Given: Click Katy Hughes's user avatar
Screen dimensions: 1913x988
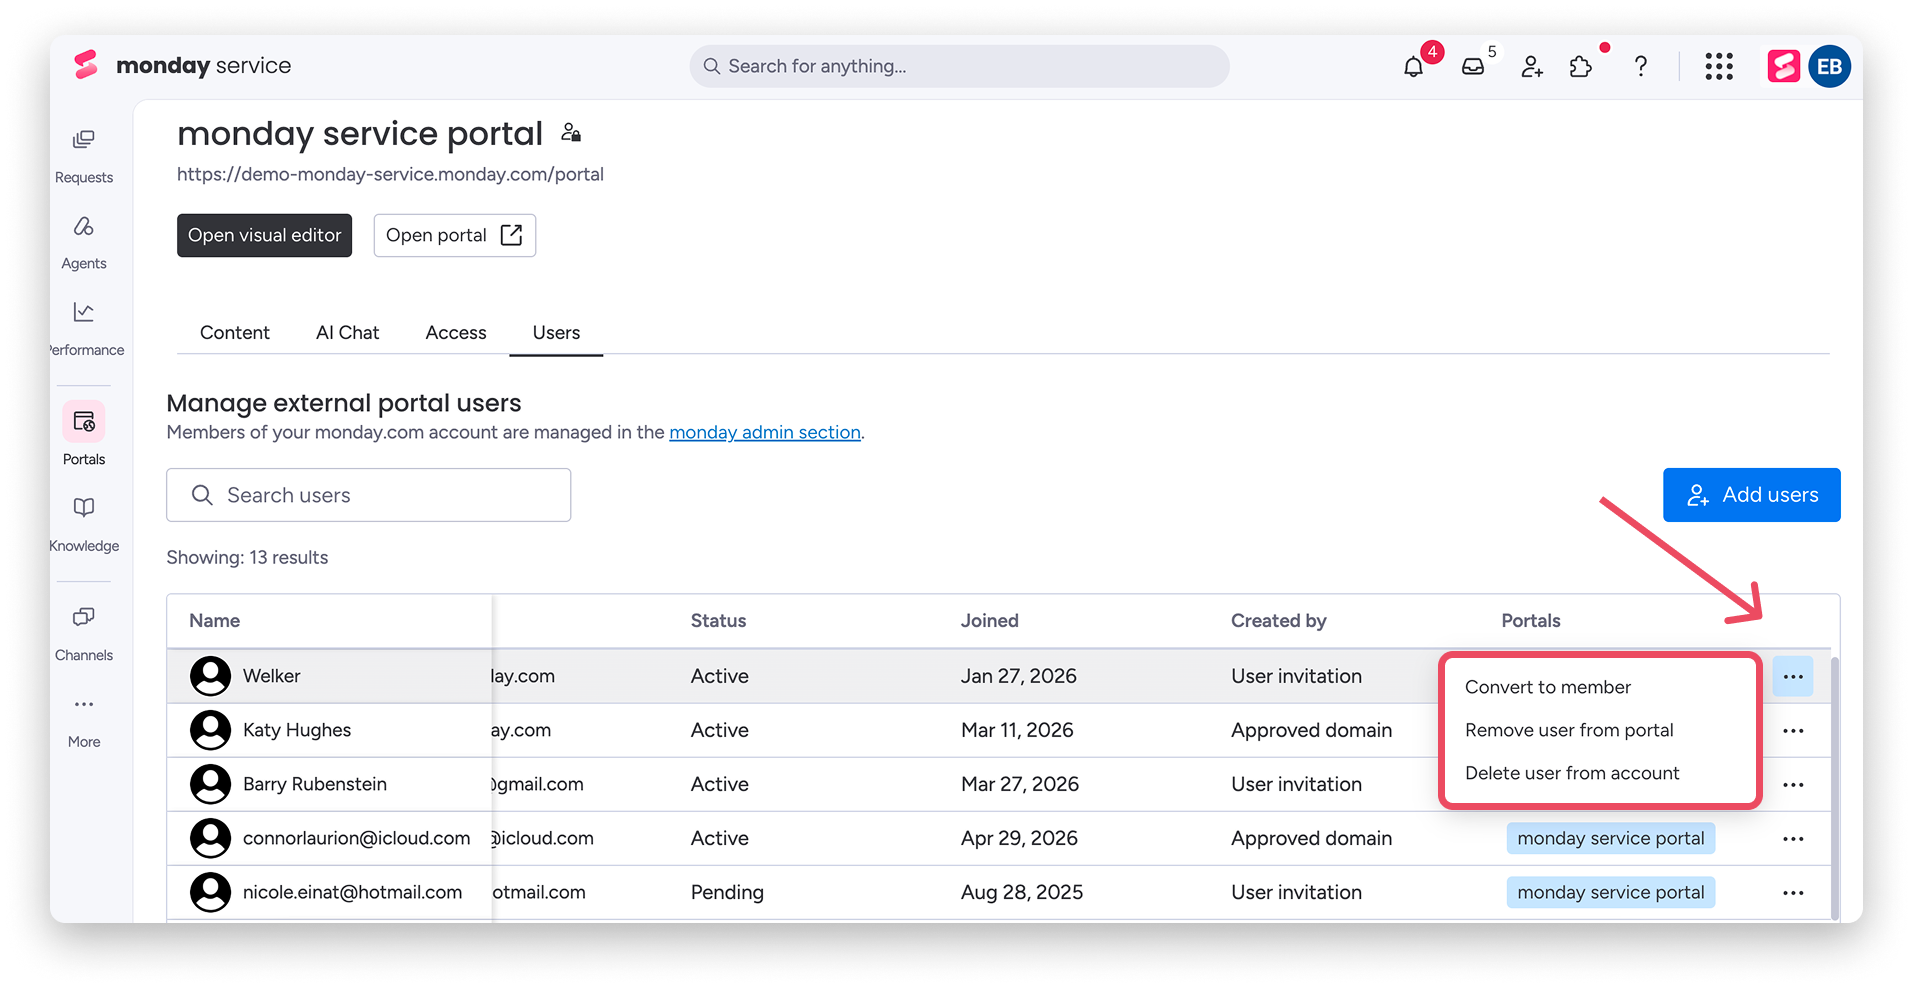Looking at the screenshot, I should click(211, 730).
